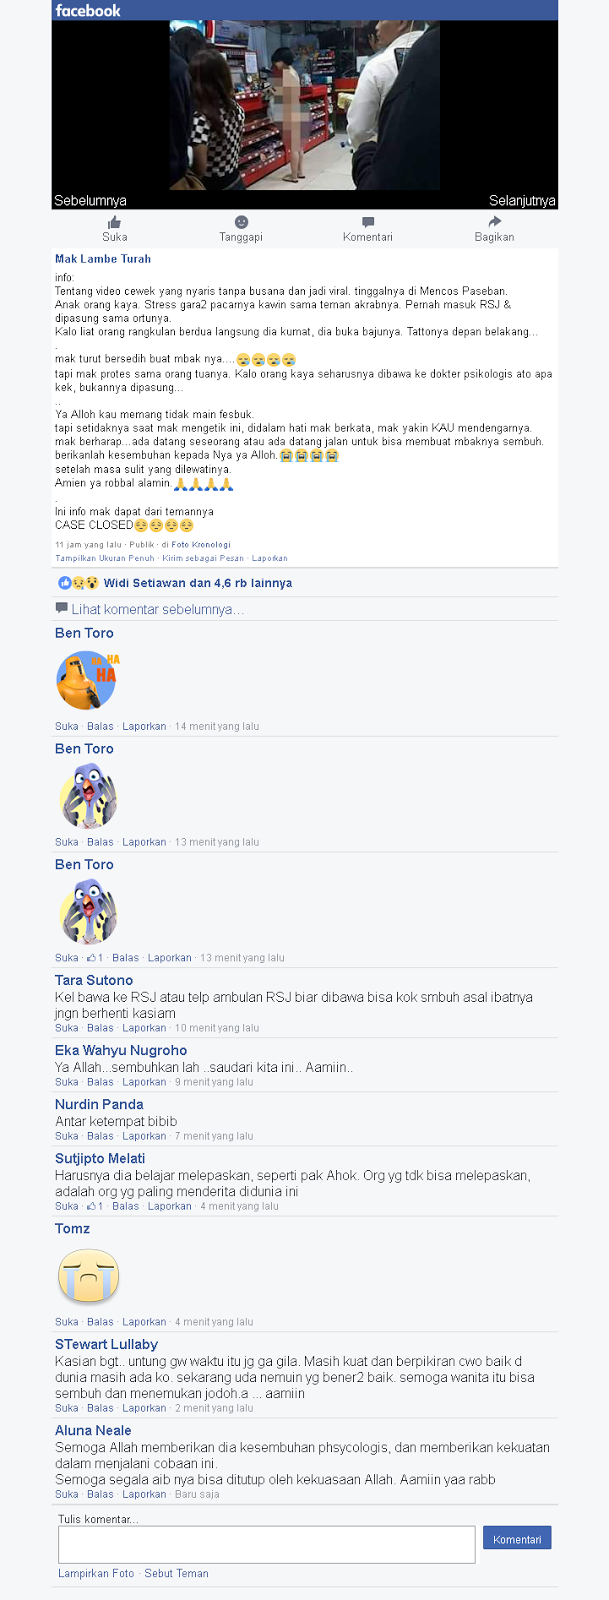Click the Bagikan share arrow icon

pos(494,222)
